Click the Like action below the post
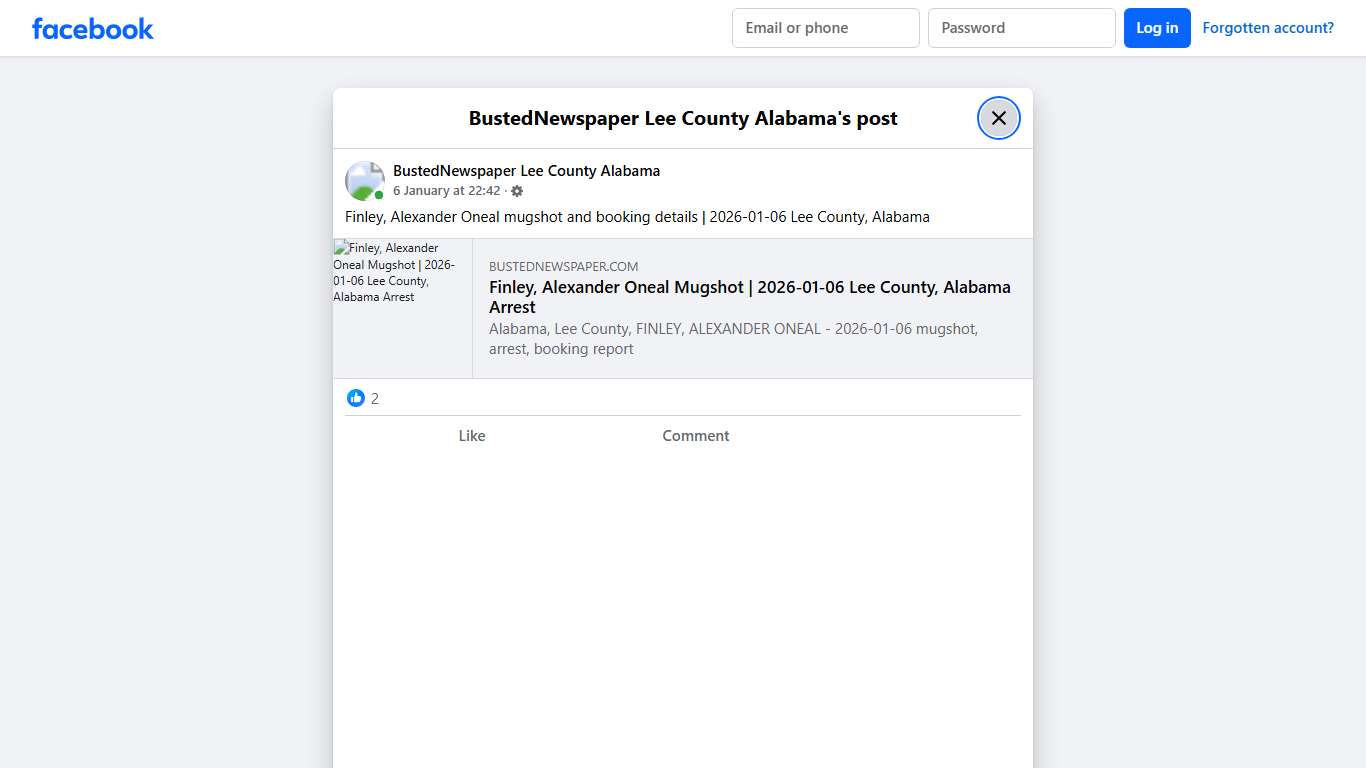 click(x=471, y=435)
